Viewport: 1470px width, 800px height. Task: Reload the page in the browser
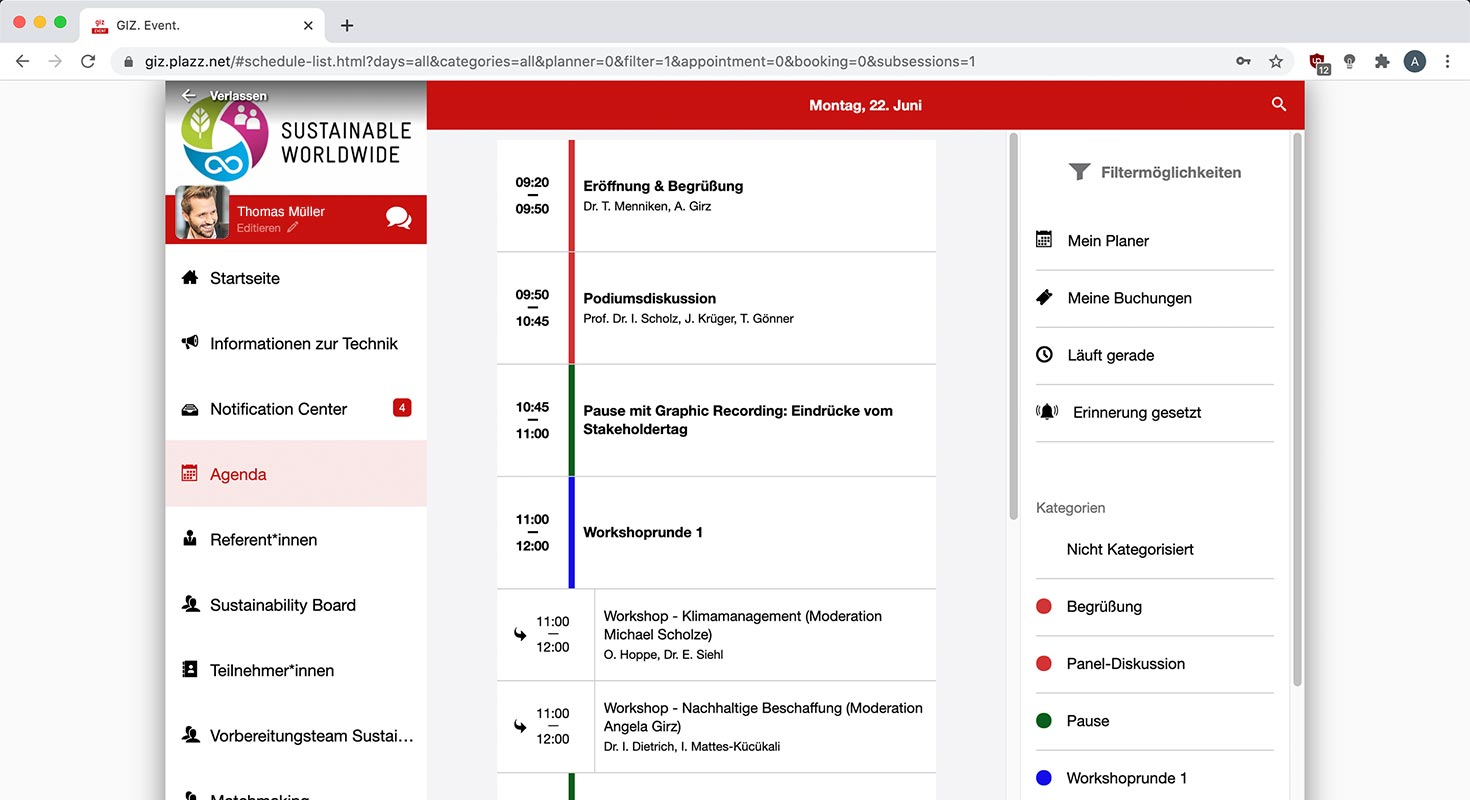coord(88,61)
